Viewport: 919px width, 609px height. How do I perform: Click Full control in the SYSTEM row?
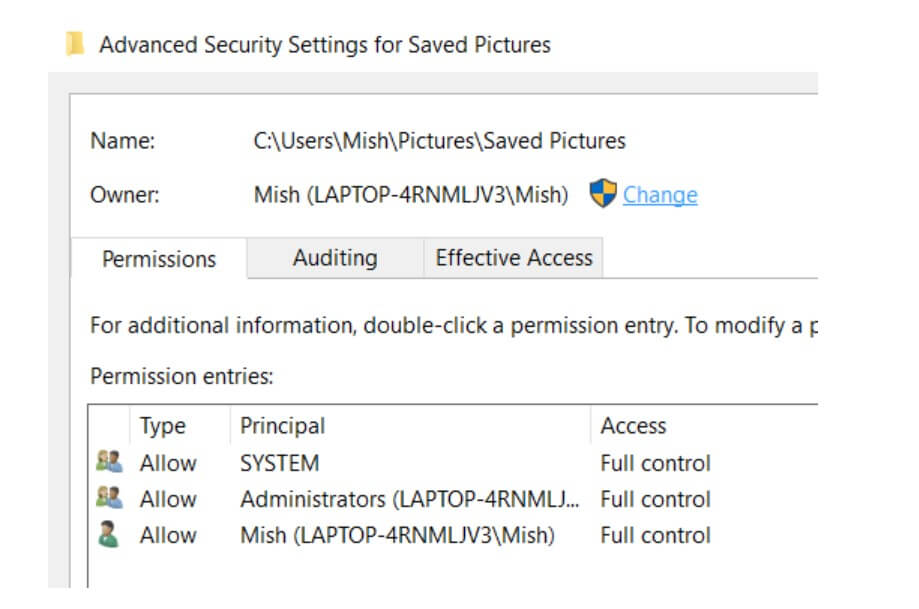(655, 463)
